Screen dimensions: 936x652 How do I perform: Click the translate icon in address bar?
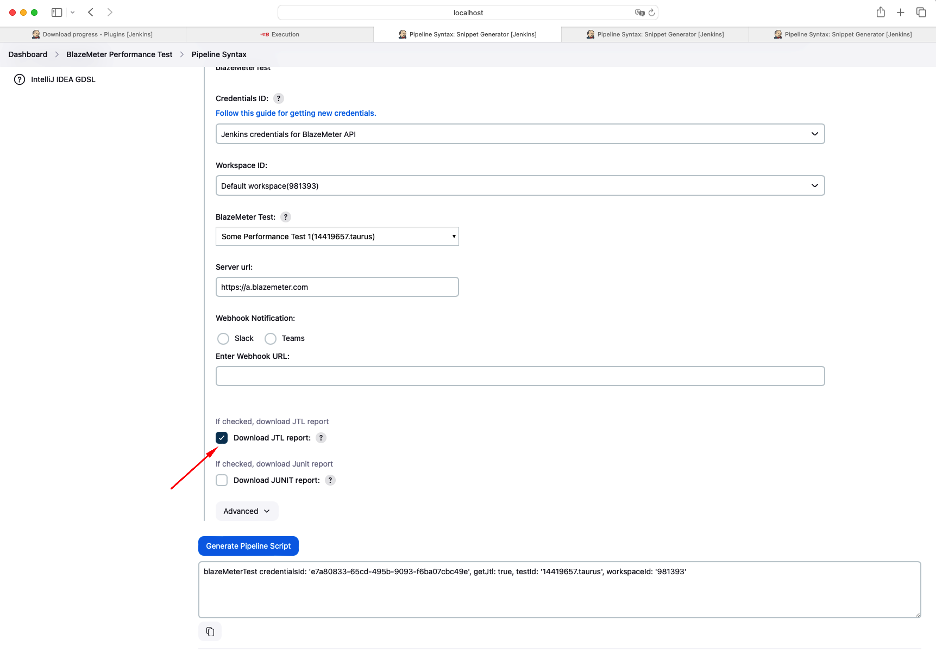(x=639, y=13)
